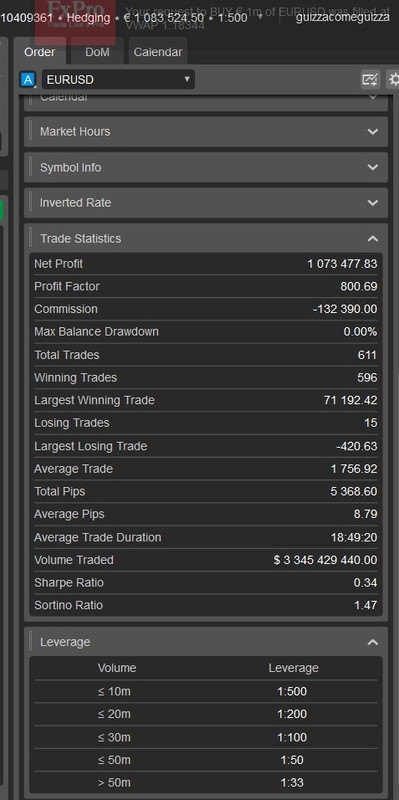This screenshot has width=399, height=800.
Task: Open the new order icon beside EURUSD
Action: coord(370,80)
